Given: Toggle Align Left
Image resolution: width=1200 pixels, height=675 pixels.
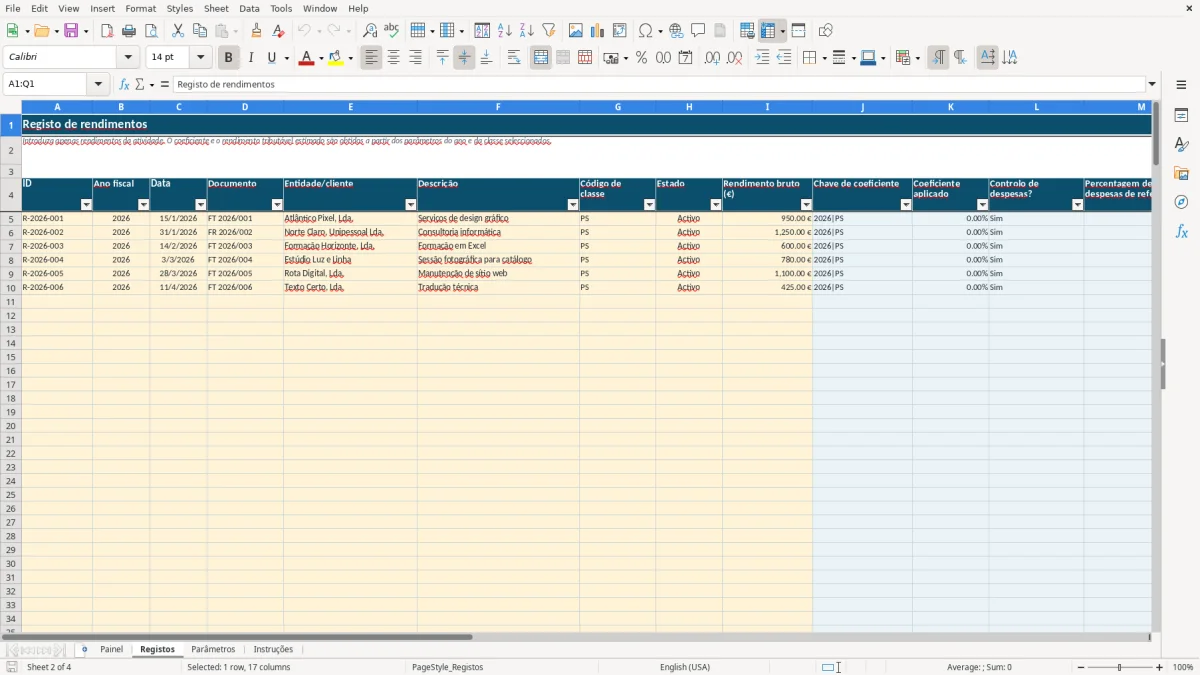Looking at the screenshot, I should [372, 58].
